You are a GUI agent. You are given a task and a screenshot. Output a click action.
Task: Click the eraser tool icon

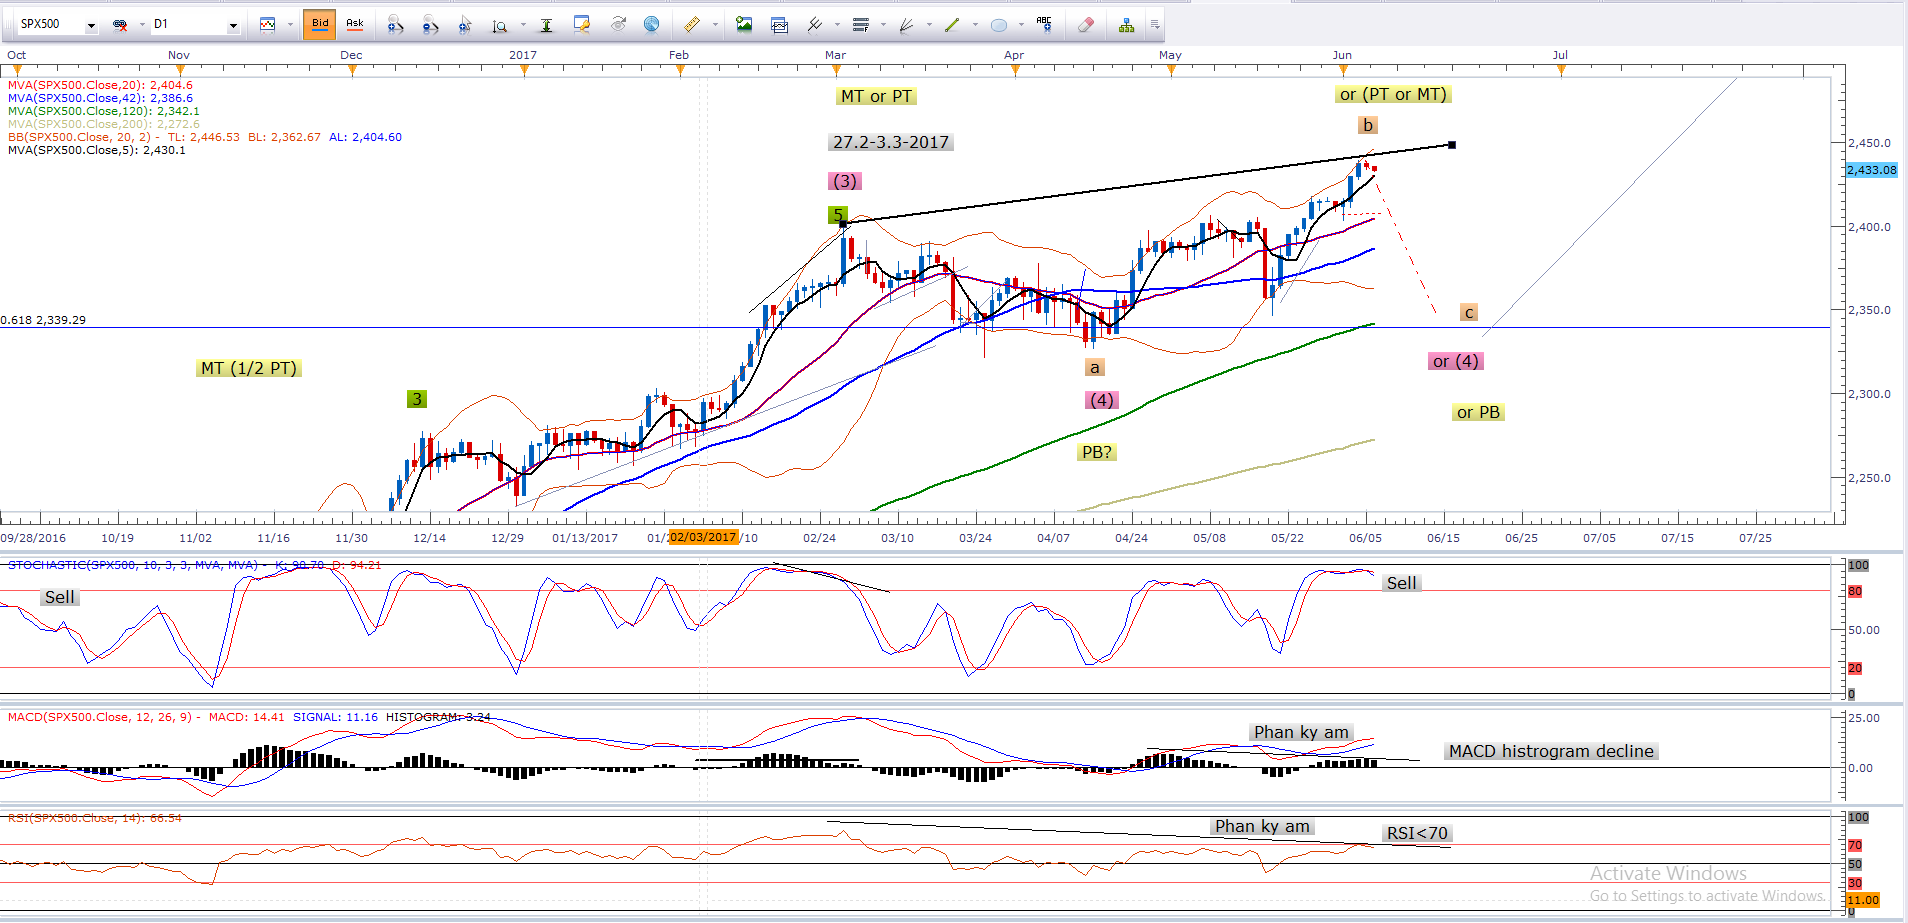1086,25
